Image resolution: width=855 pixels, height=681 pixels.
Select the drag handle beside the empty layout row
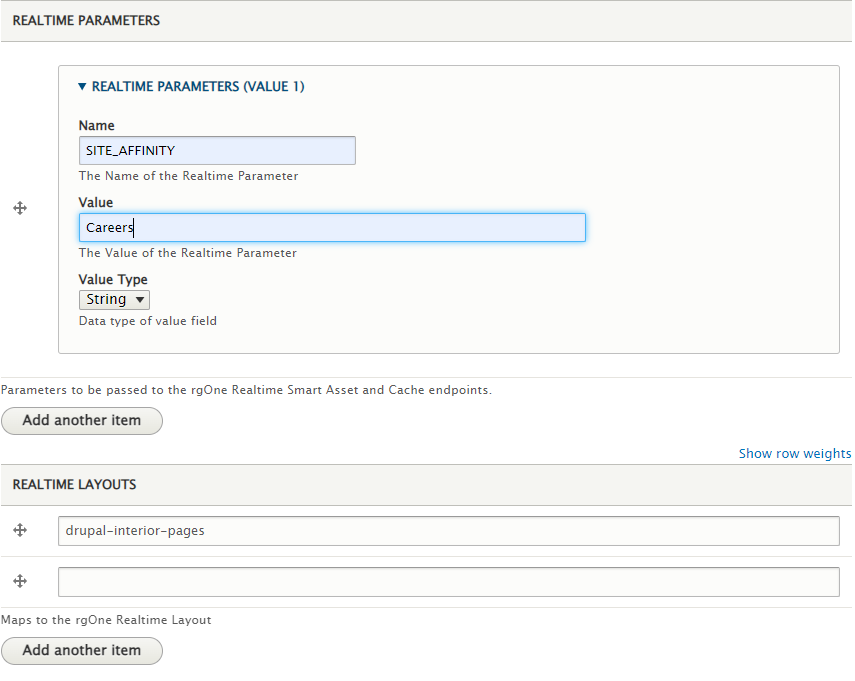[x=20, y=581]
